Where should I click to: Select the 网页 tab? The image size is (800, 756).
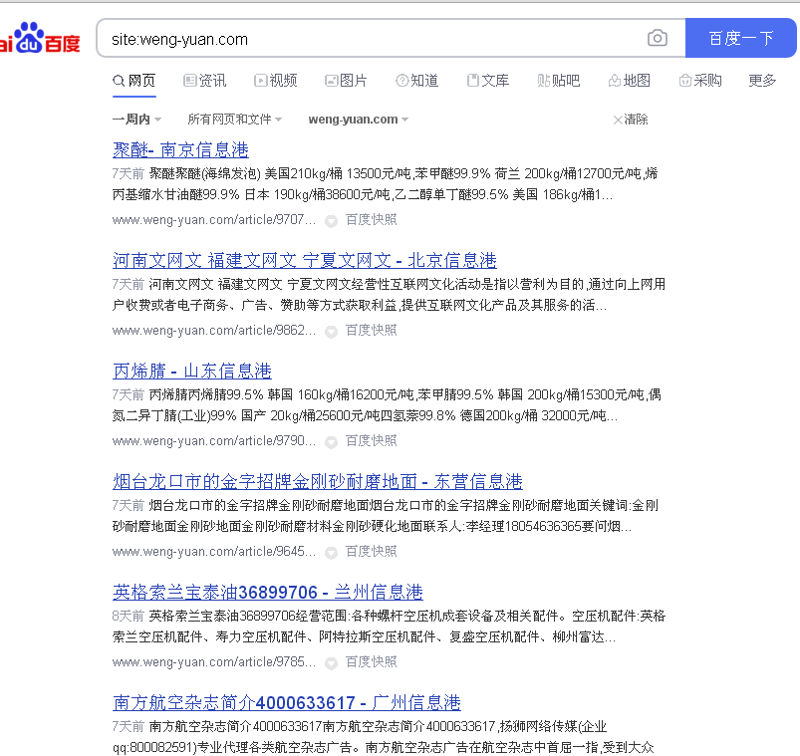point(134,81)
